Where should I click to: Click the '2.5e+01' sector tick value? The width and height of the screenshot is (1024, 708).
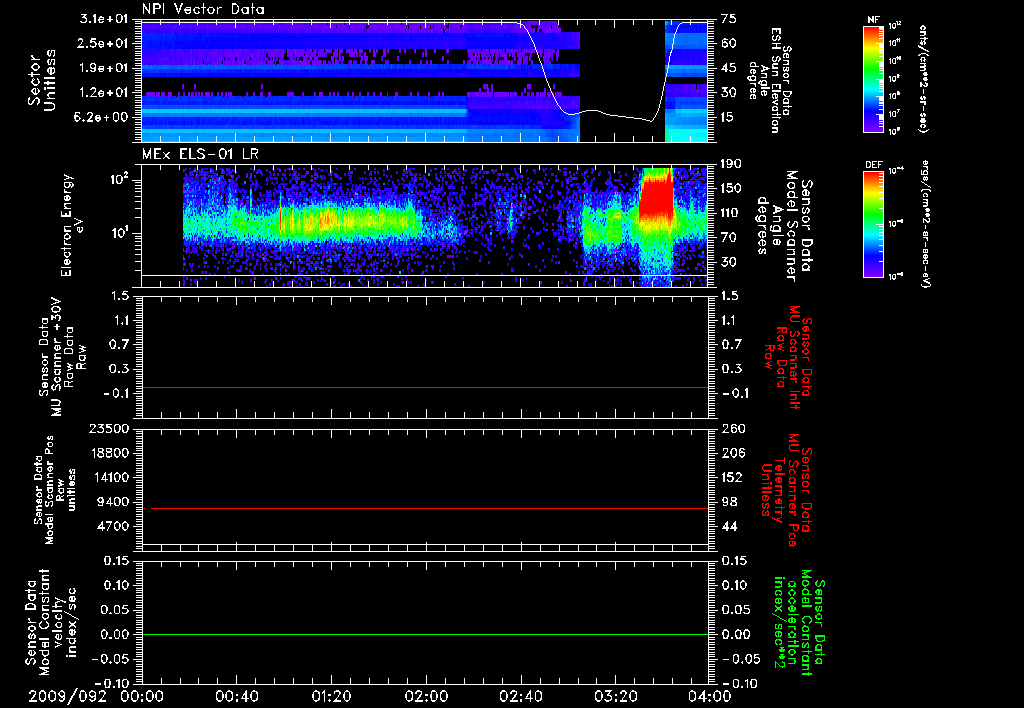103,44
